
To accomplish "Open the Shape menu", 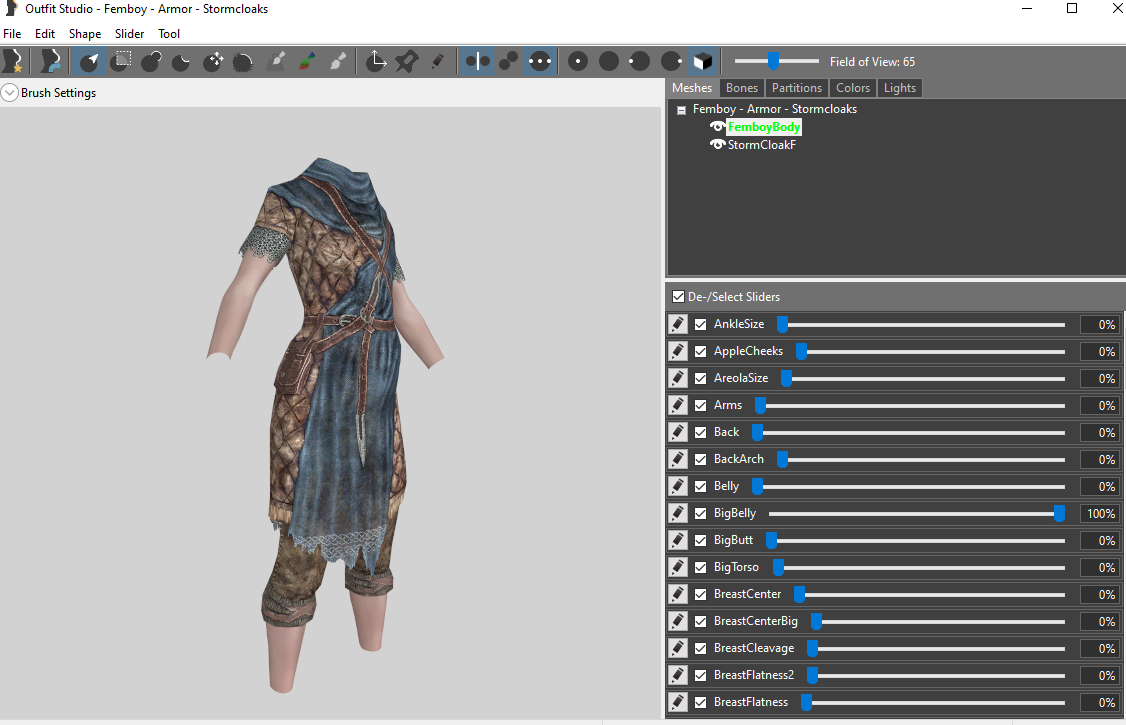I will pyautogui.click(x=85, y=34).
